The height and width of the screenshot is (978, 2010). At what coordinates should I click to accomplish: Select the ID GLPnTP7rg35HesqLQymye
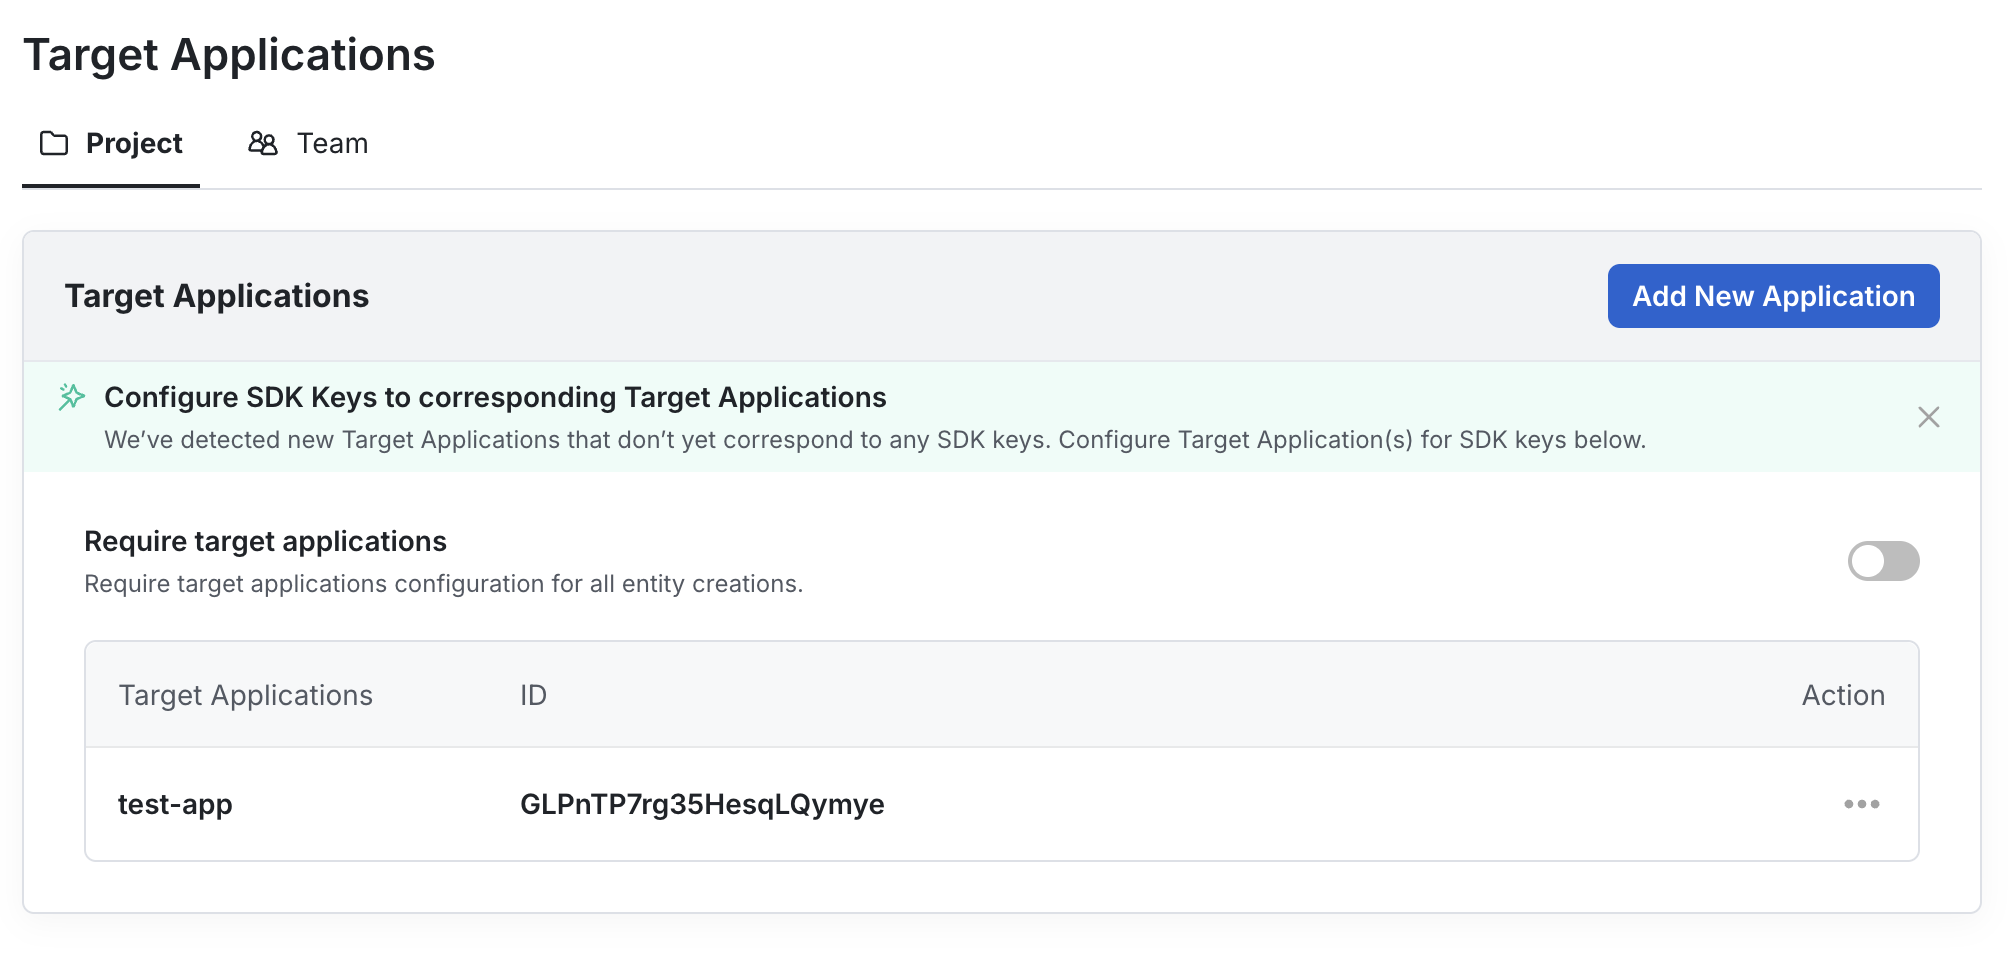pyautogui.click(x=701, y=803)
